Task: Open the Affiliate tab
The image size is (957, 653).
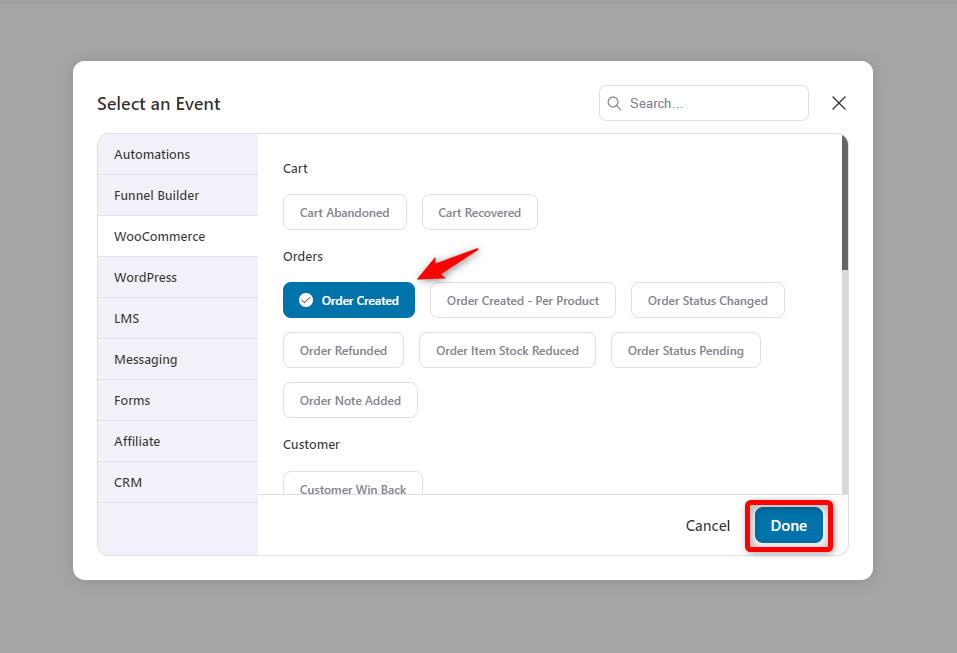Action: click(x=178, y=441)
